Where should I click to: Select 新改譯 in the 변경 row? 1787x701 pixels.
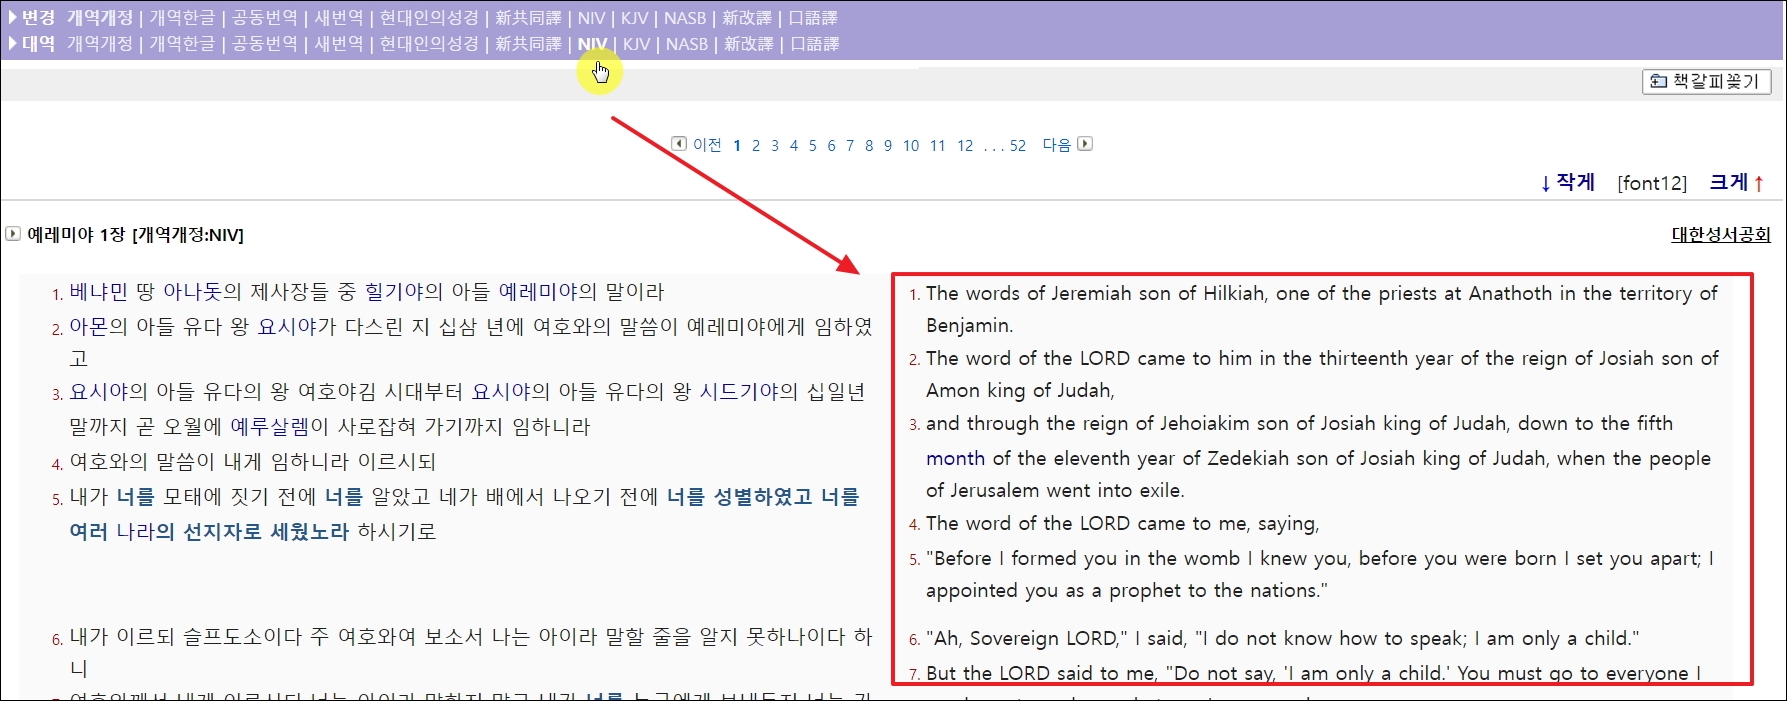coord(747,18)
